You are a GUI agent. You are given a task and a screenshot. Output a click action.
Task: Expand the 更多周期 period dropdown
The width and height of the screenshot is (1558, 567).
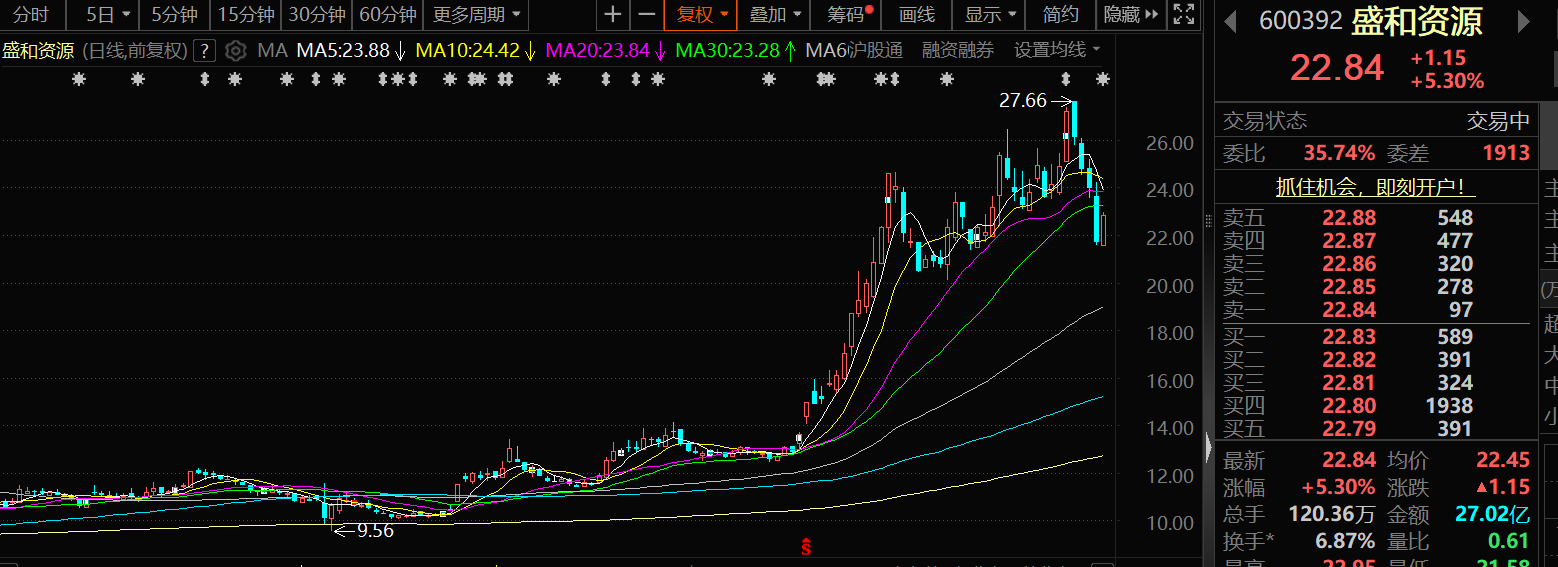pyautogui.click(x=476, y=15)
